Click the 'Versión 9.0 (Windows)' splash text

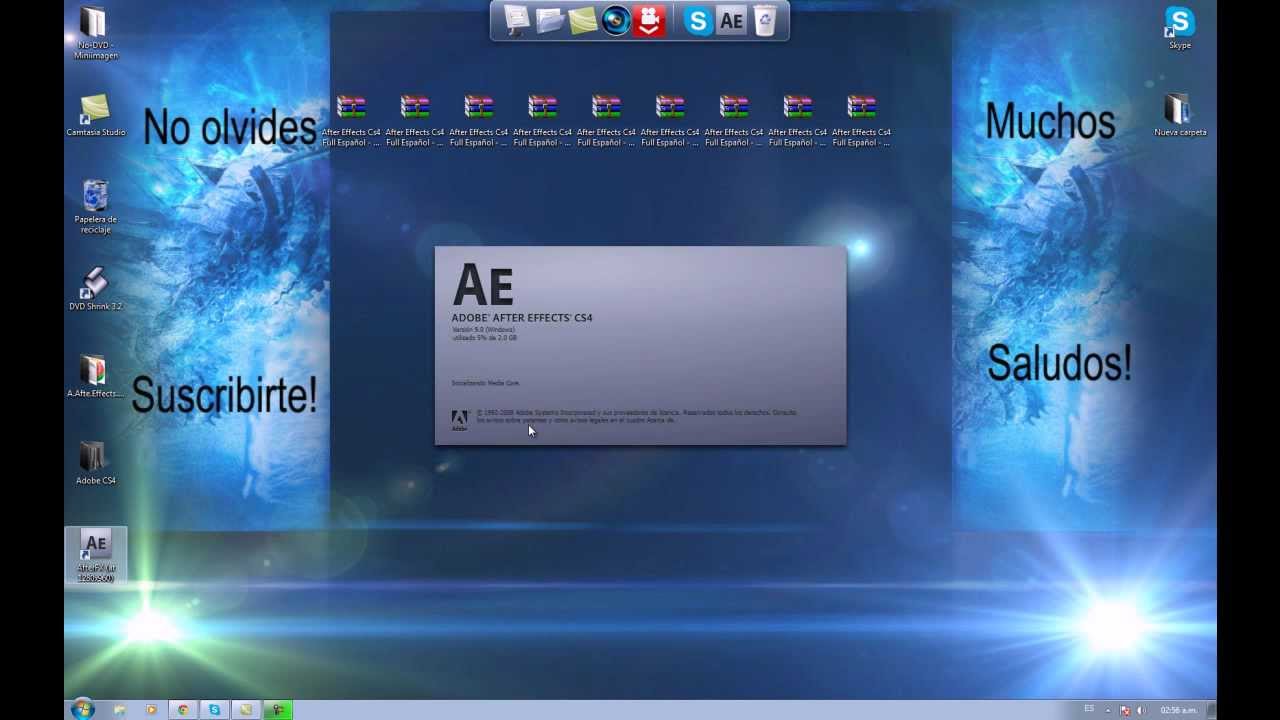click(484, 329)
